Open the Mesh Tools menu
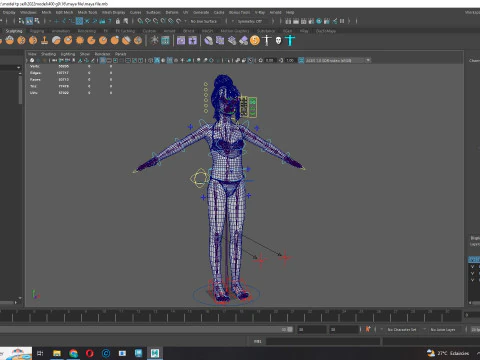 point(87,12)
